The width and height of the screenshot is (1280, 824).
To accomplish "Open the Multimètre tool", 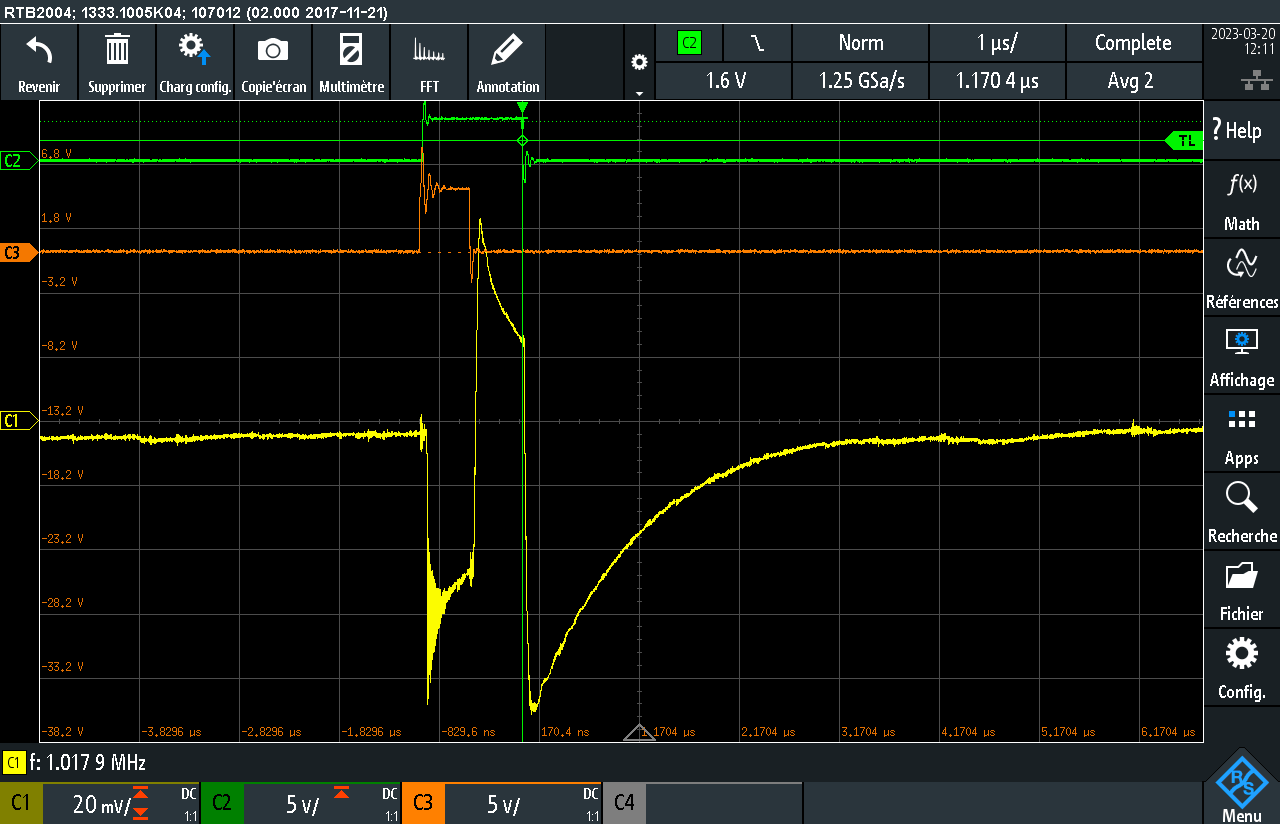I will coord(351,62).
